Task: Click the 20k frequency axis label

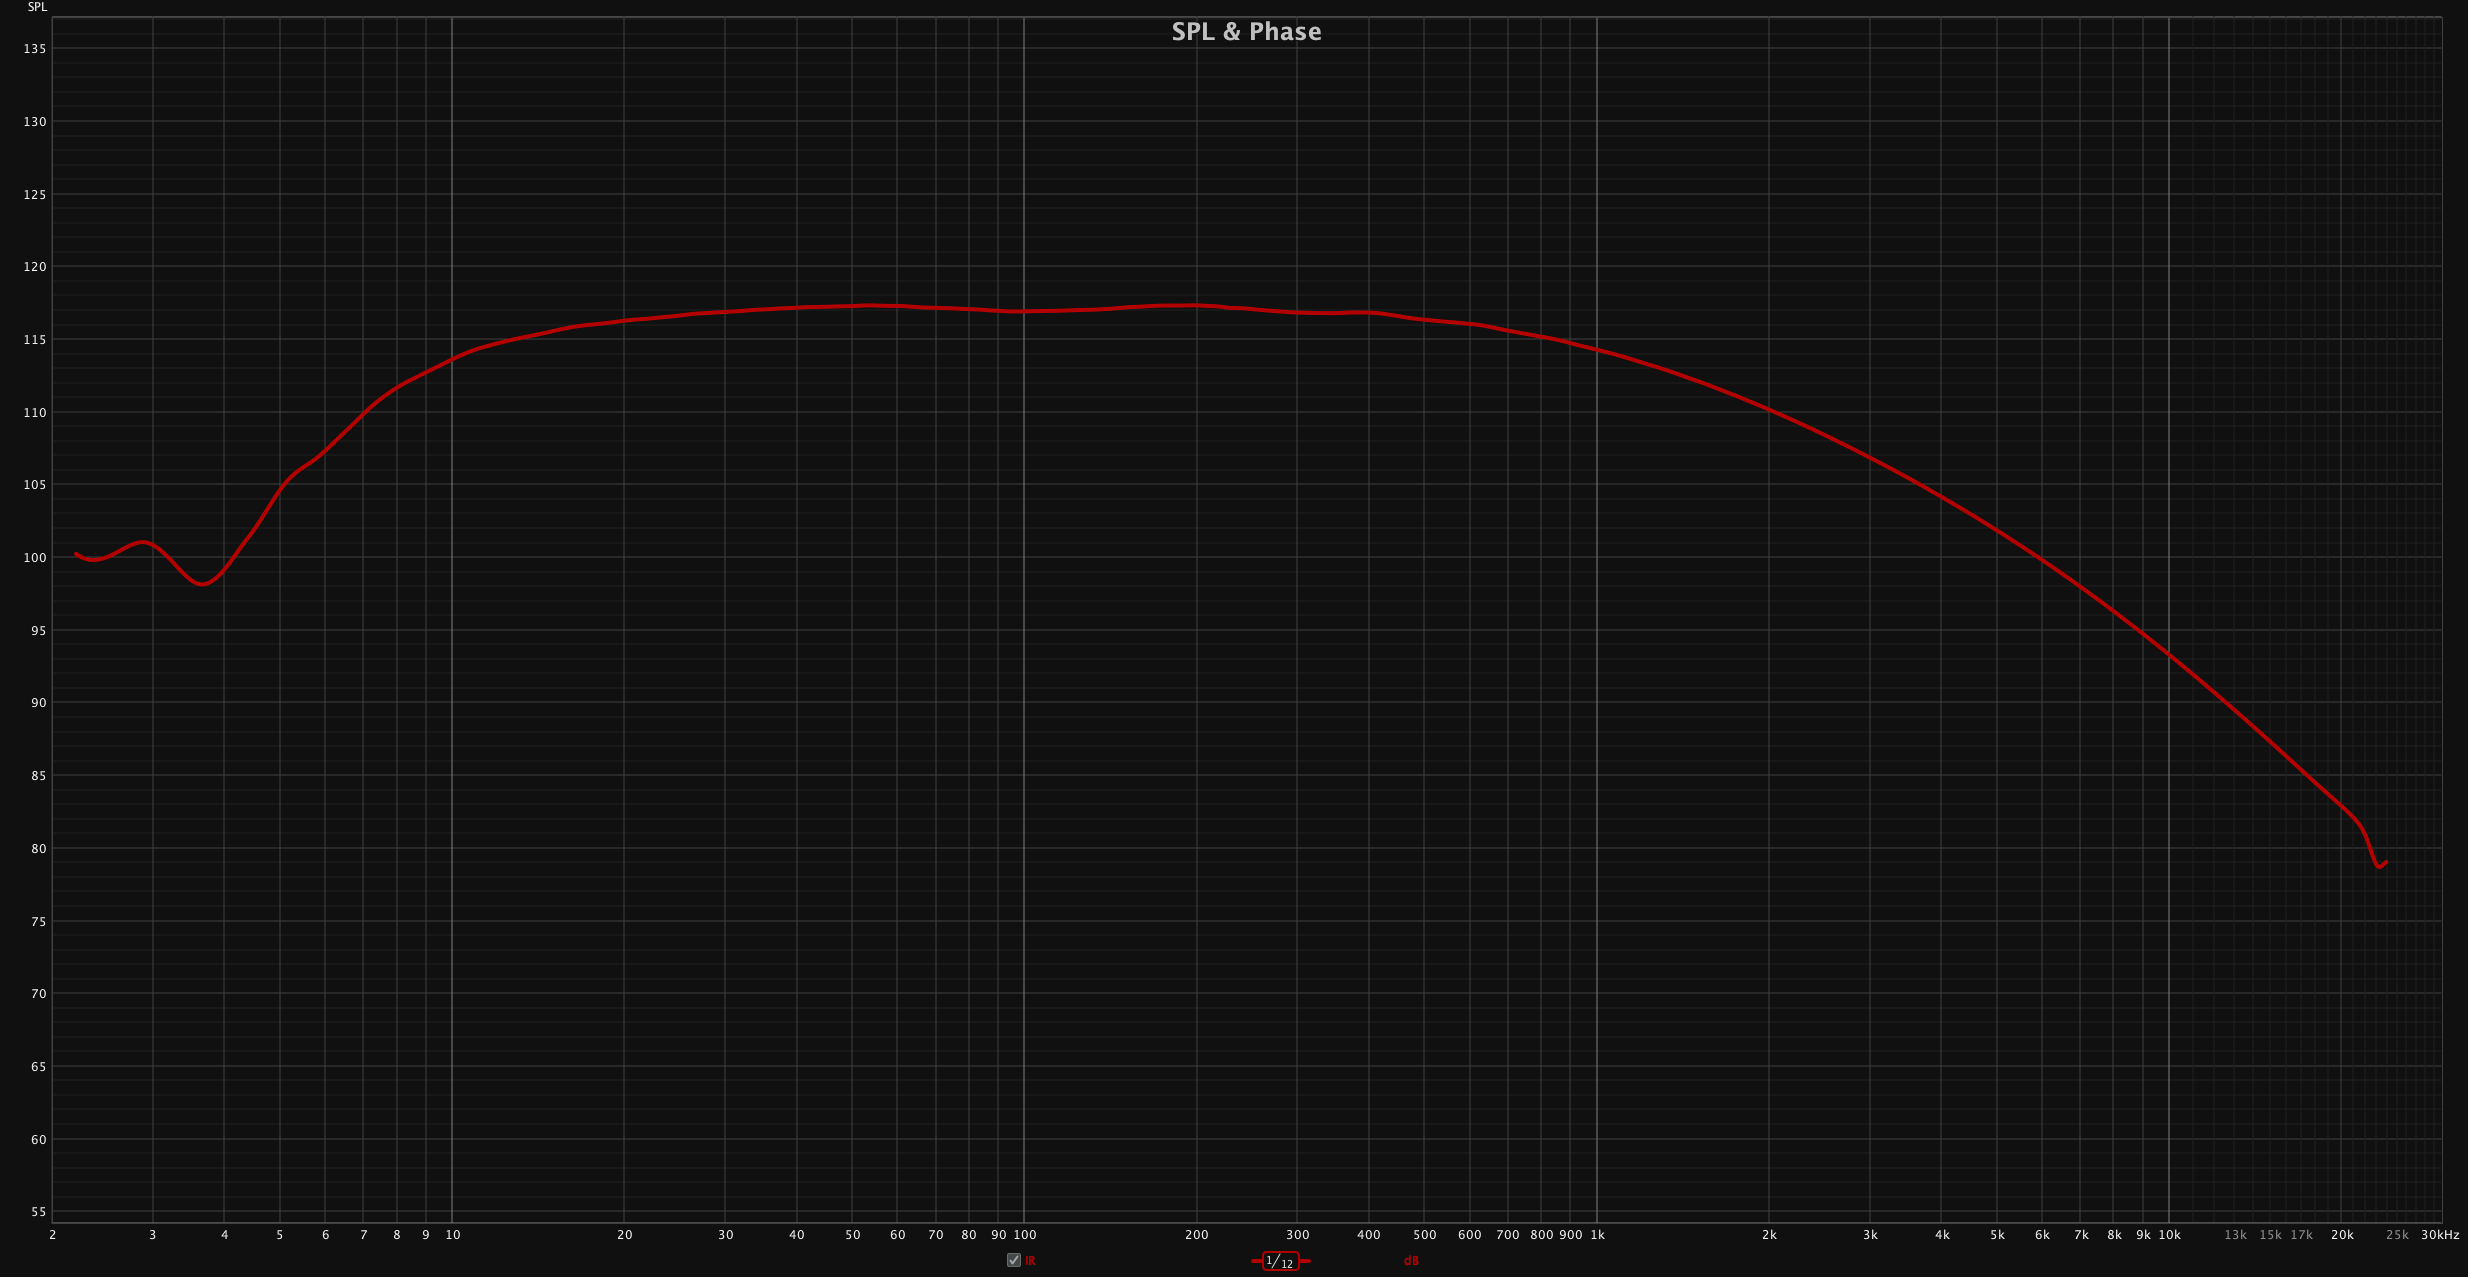Action: pyautogui.click(x=2342, y=1235)
